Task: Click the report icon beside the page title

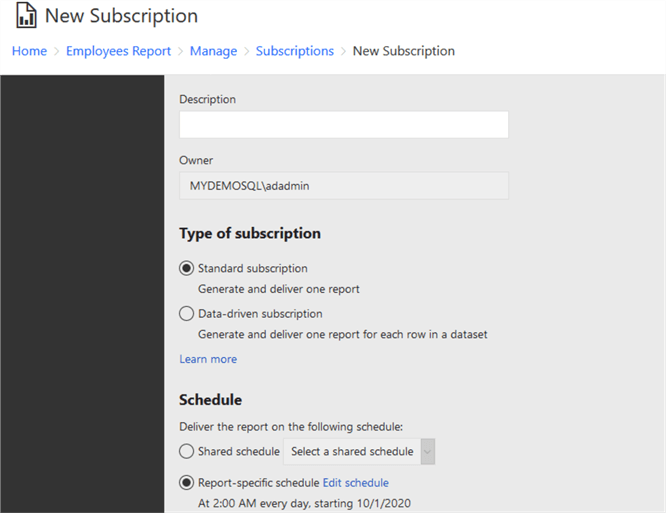Action: [x=27, y=17]
